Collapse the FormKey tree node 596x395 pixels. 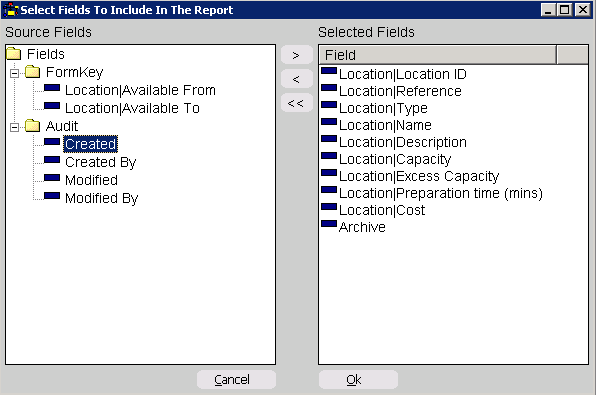pyautogui.click(x=14, y=73)
